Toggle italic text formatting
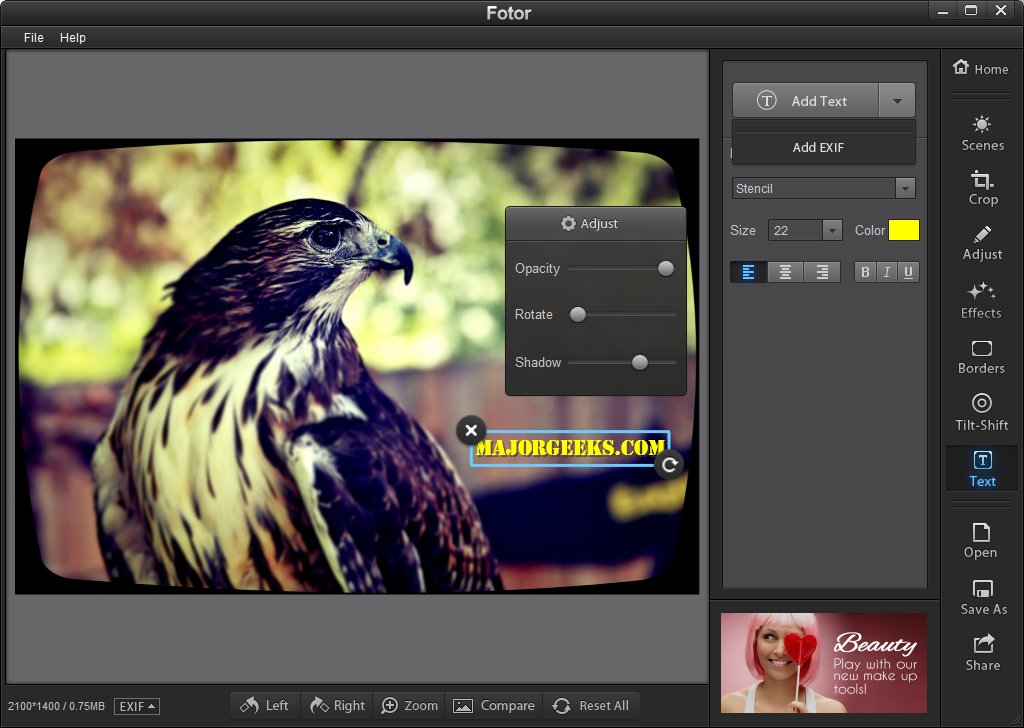The image size is (1024, 728). click(886, 272)
